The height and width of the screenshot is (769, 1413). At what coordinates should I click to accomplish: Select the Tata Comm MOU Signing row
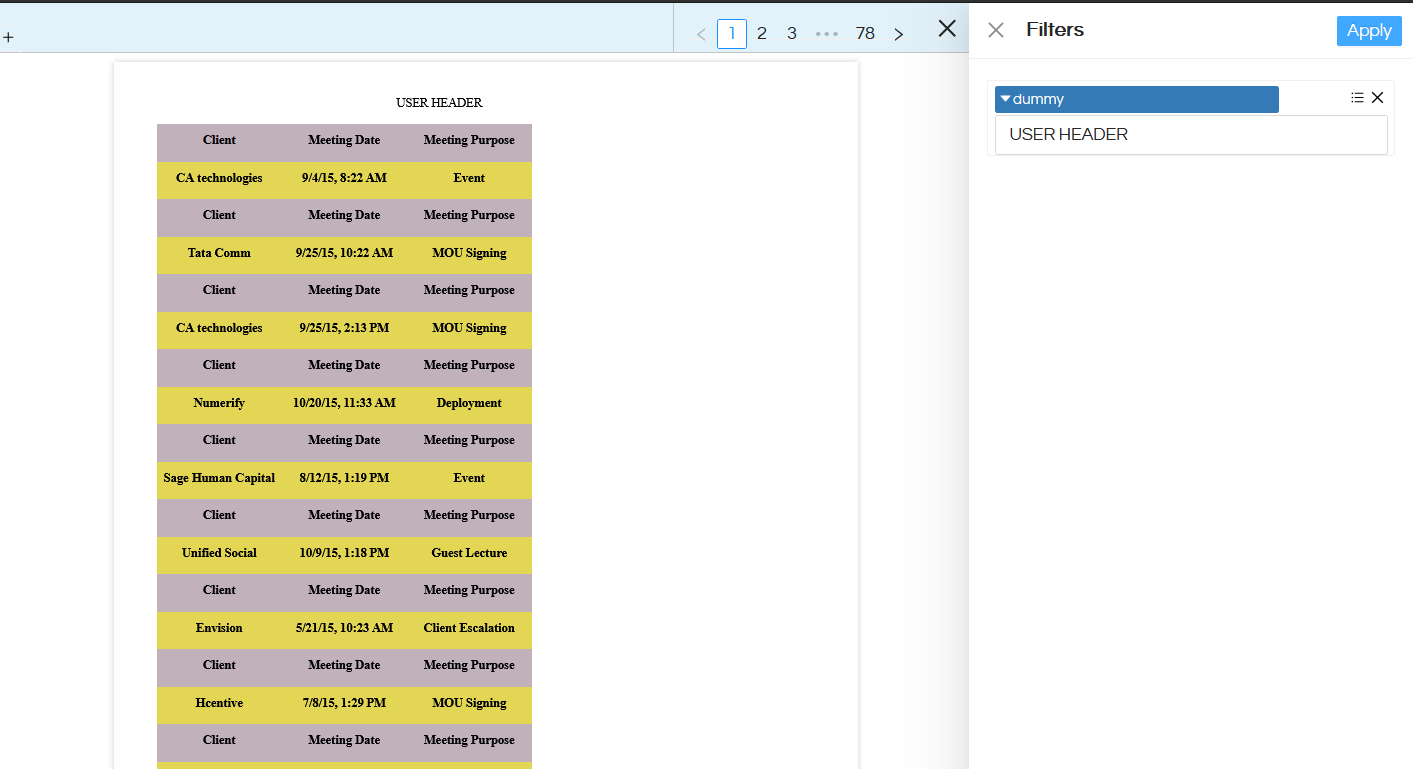(344, 253)
